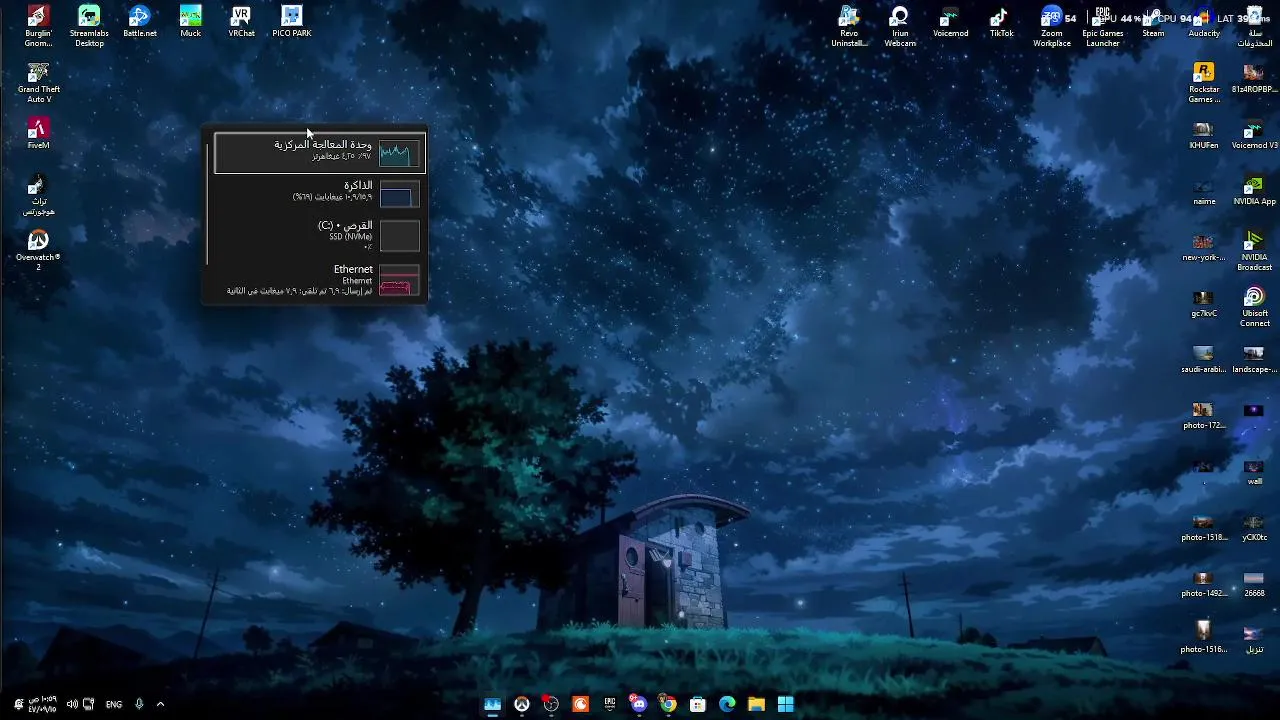1280x720 pixels.
Task: Open File Explorer from the taskbar
Action: click(x=757, y=705)
